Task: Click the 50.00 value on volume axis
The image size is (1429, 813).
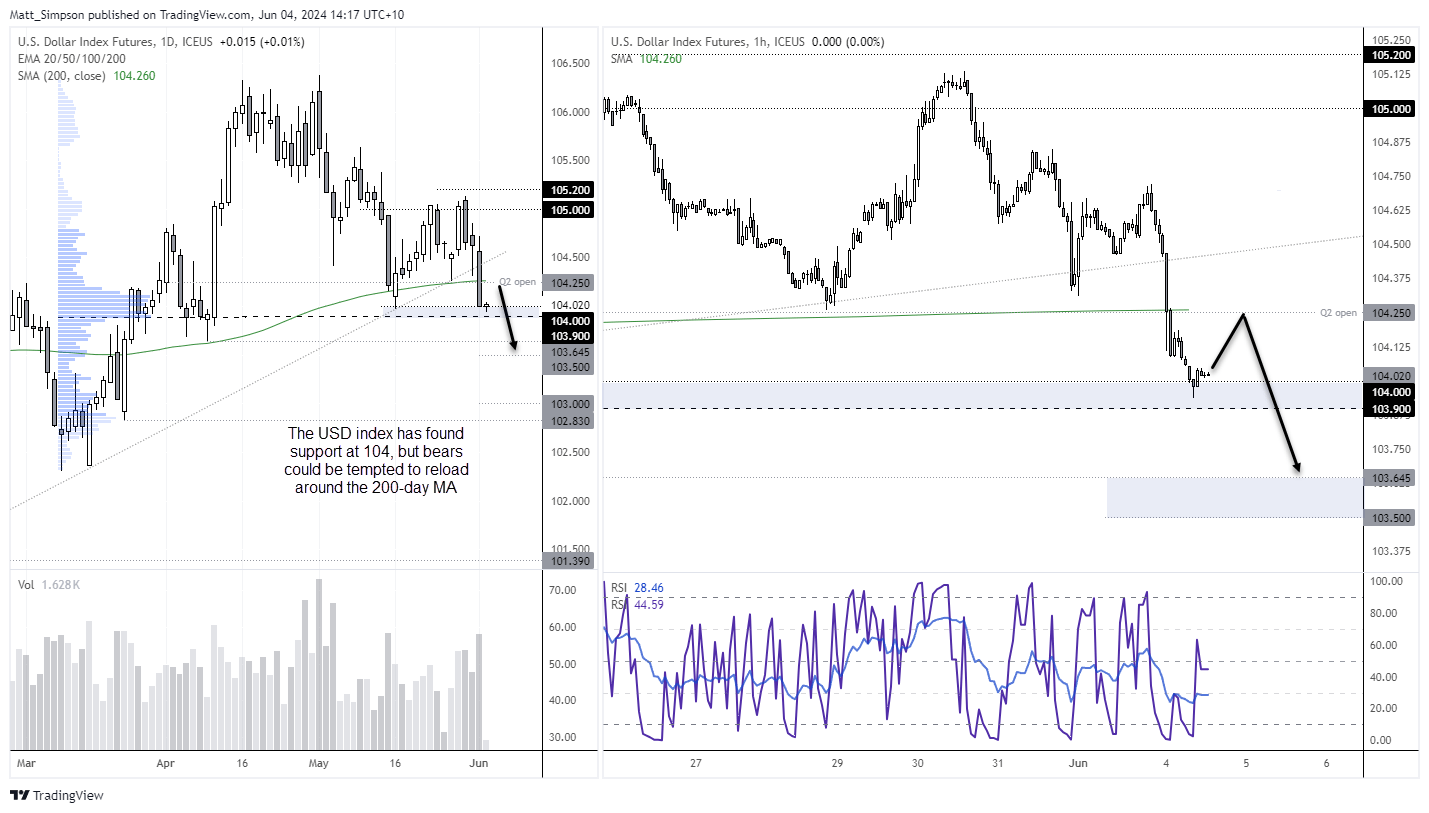Action: 563,664
